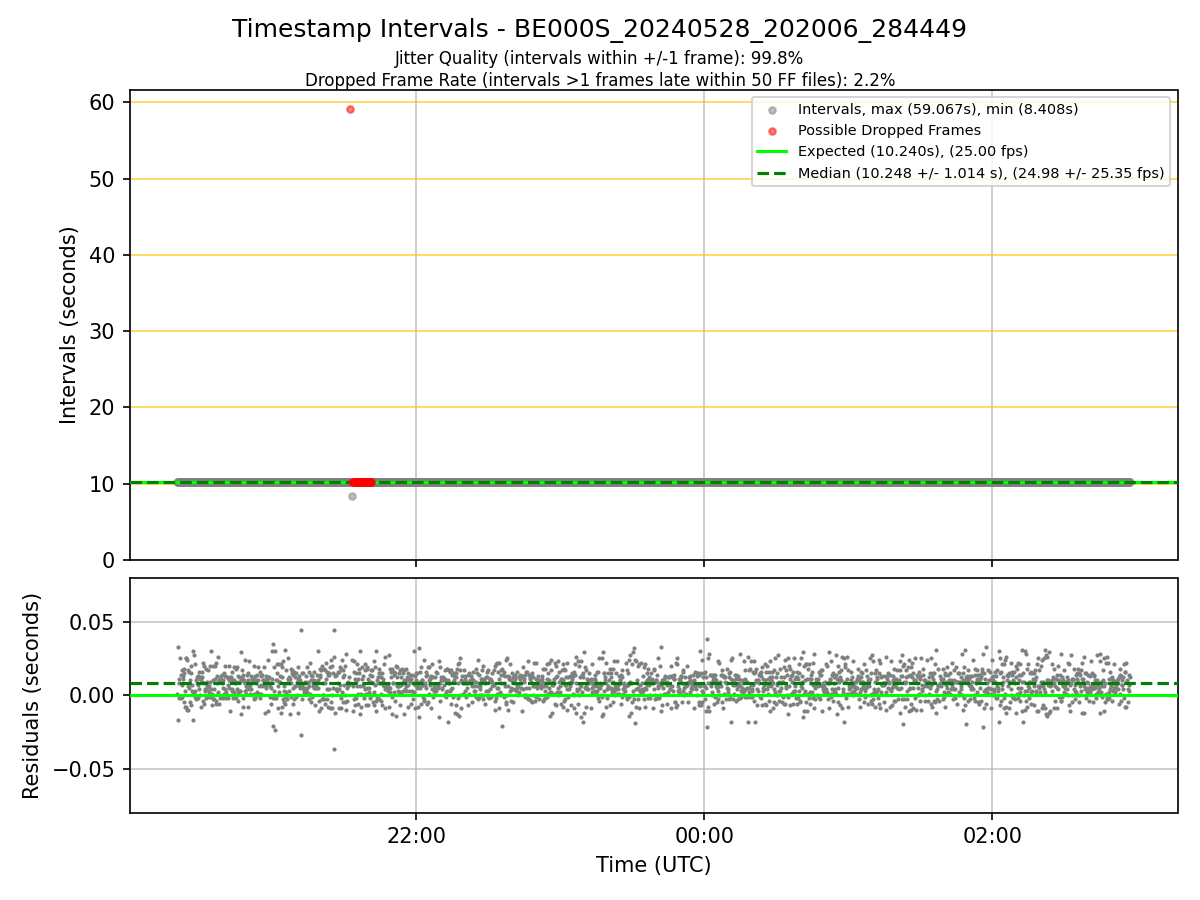This screenshot has height=900, width=1200.
Task: Click the 'Residuals (seconds)' y-axis label
Action: click(32, 696)
